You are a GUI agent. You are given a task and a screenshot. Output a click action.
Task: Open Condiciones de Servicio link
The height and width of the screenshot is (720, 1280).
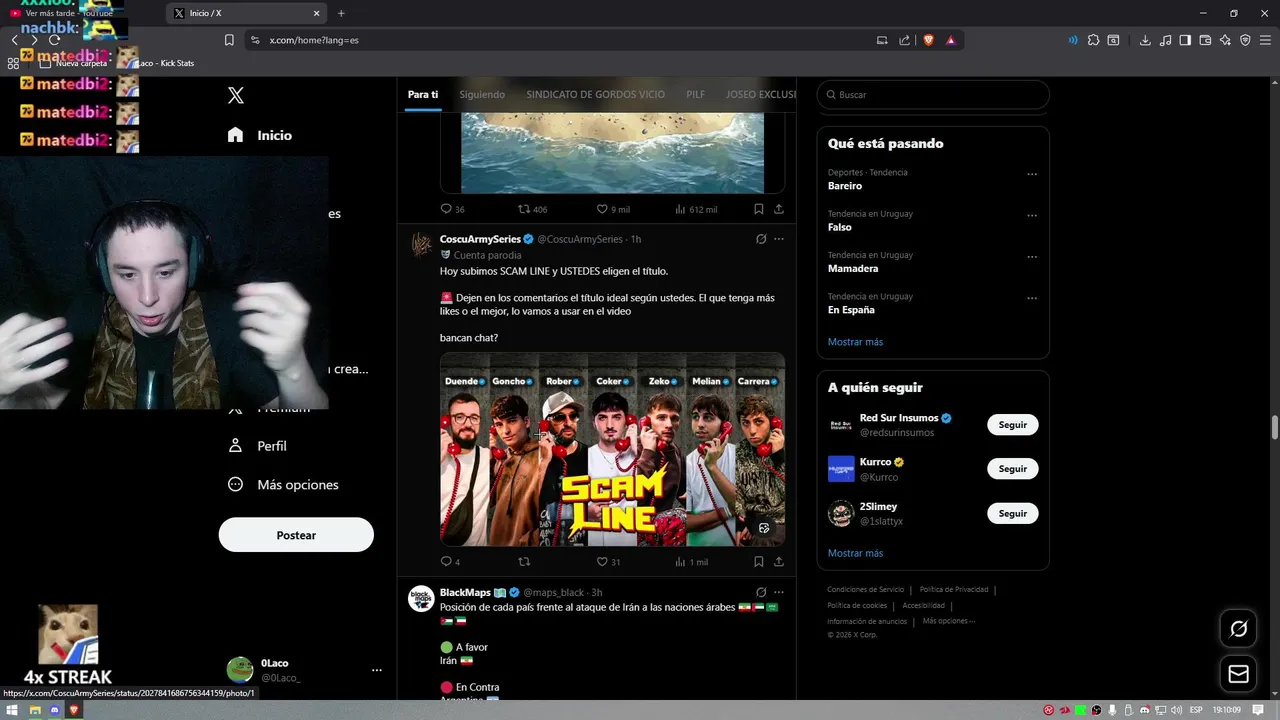pos(865,590)
